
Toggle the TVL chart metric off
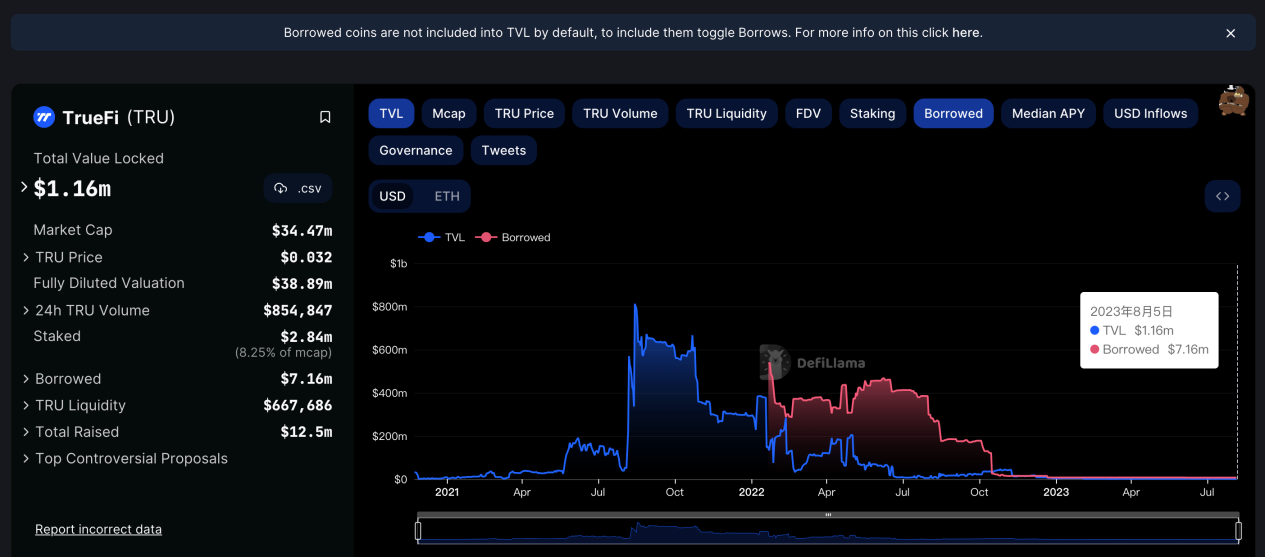click(391, 114)
